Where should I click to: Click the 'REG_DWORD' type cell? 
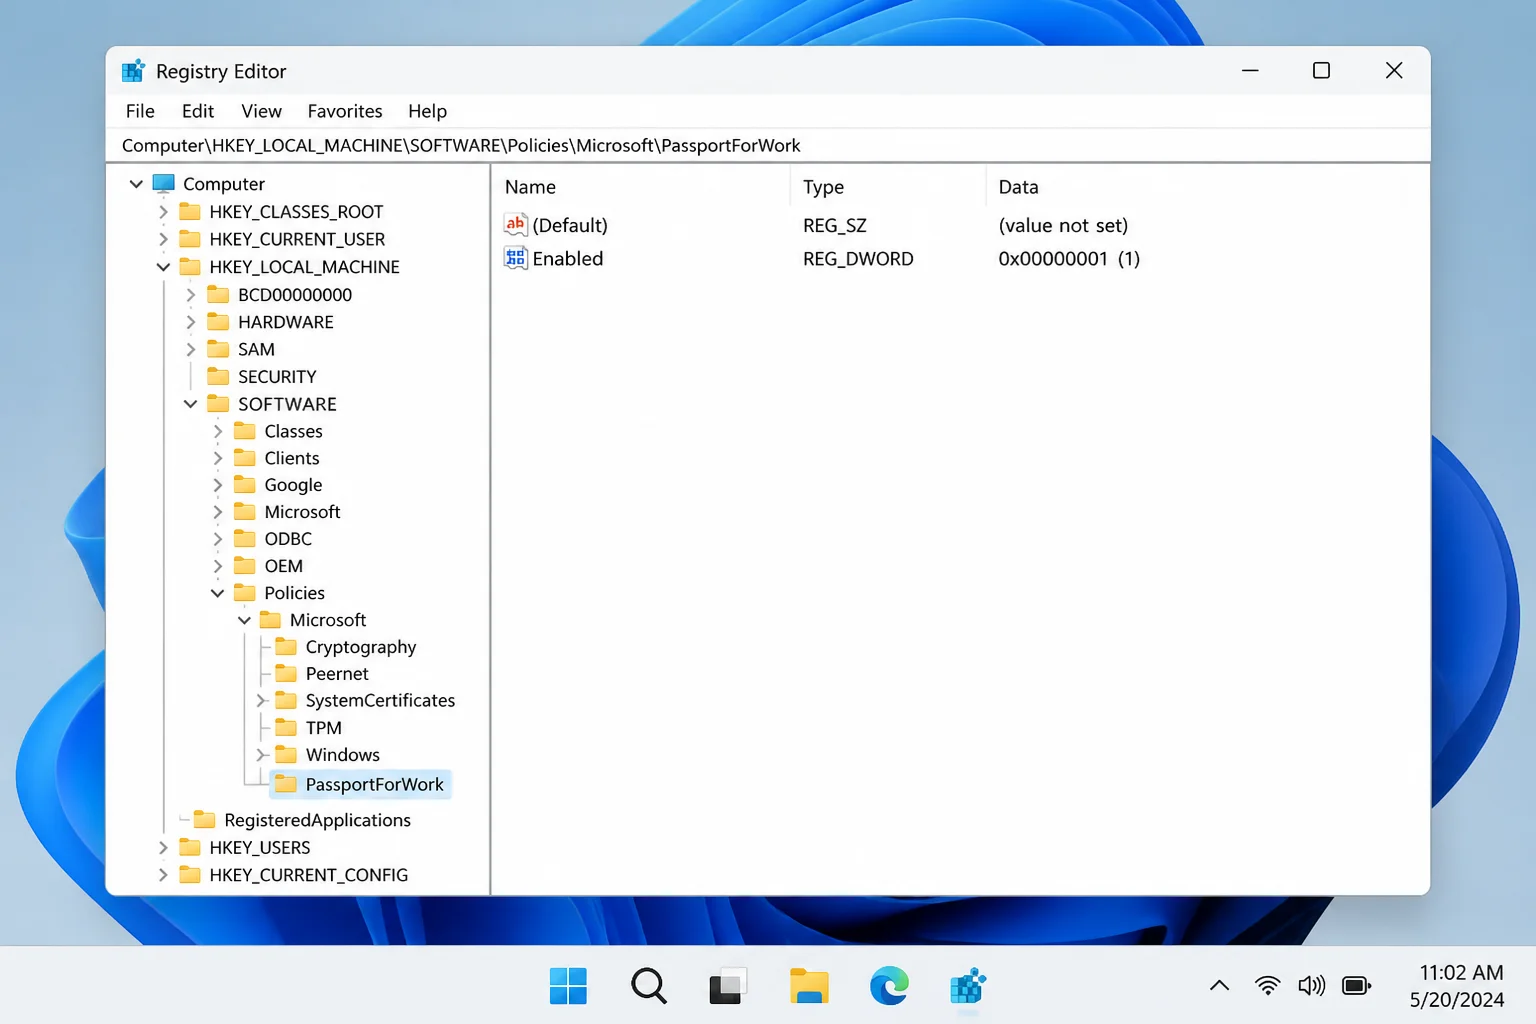858,259
